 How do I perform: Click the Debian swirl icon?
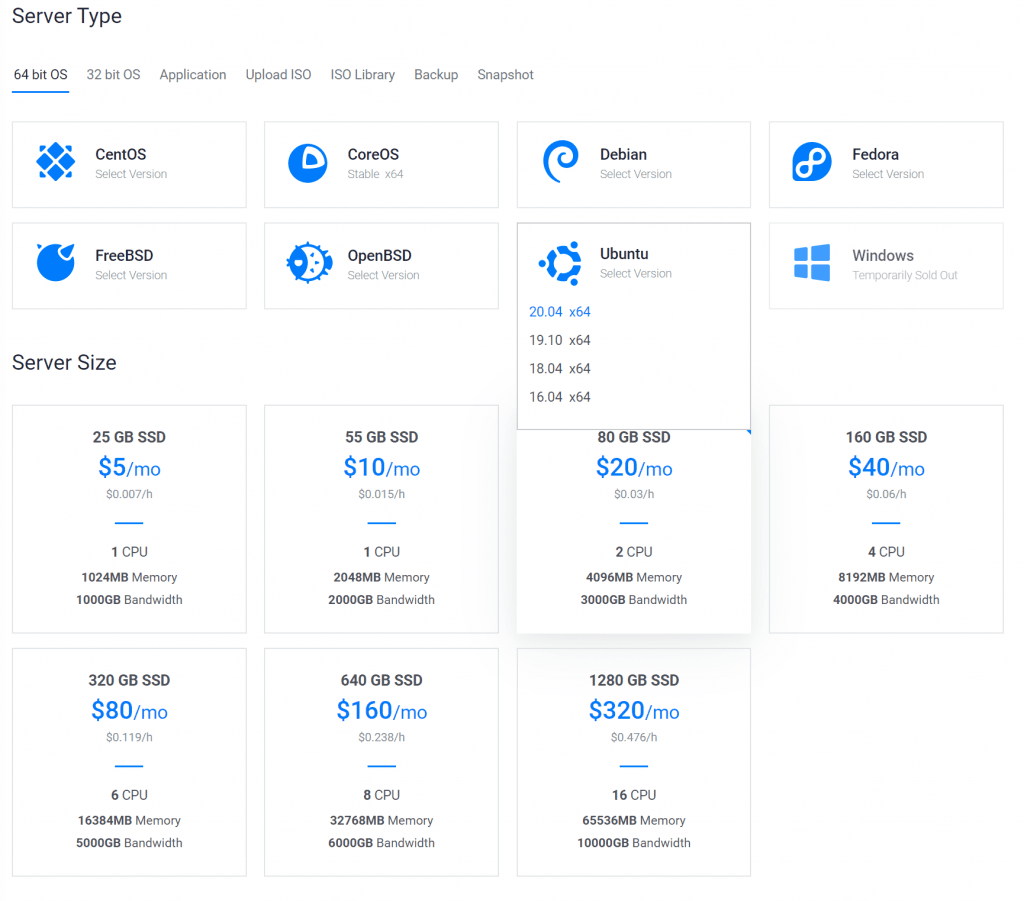pos(559,162)
